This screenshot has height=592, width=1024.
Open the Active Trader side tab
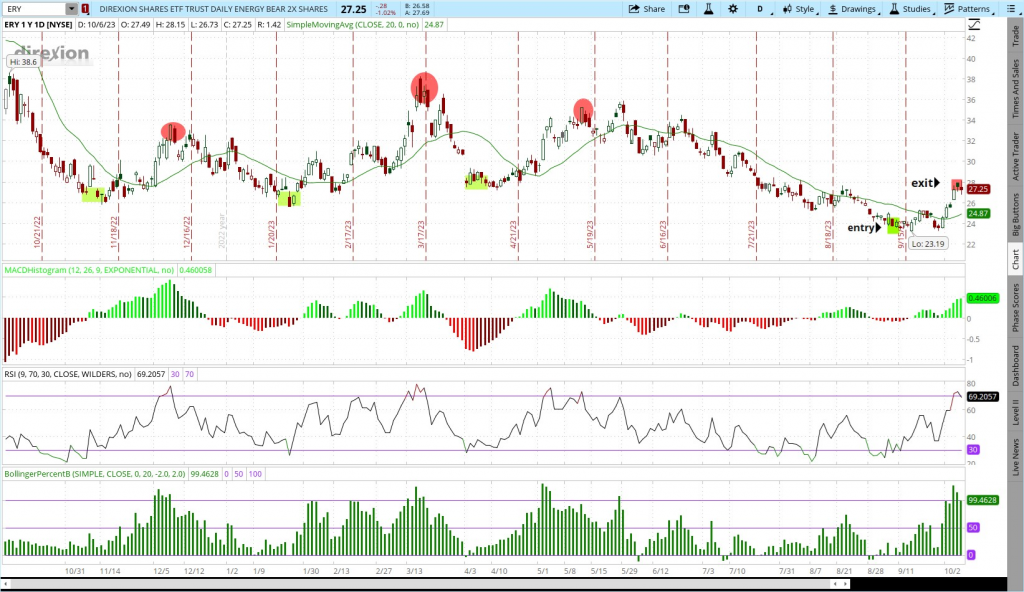pyautogui.click(x=1016, y=156)
